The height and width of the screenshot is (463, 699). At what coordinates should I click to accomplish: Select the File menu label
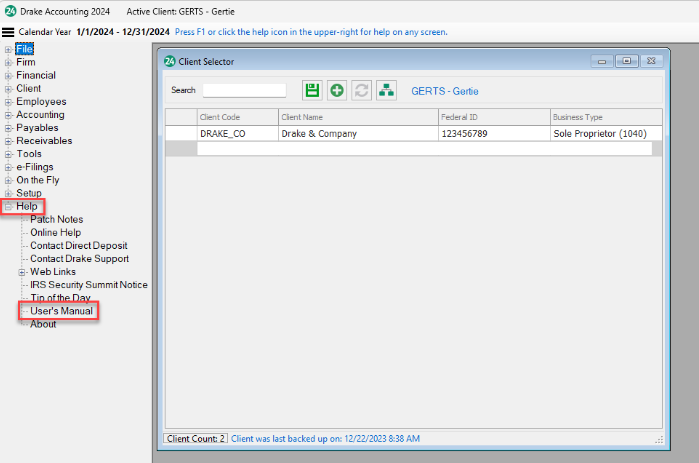(x=25, y=49)
